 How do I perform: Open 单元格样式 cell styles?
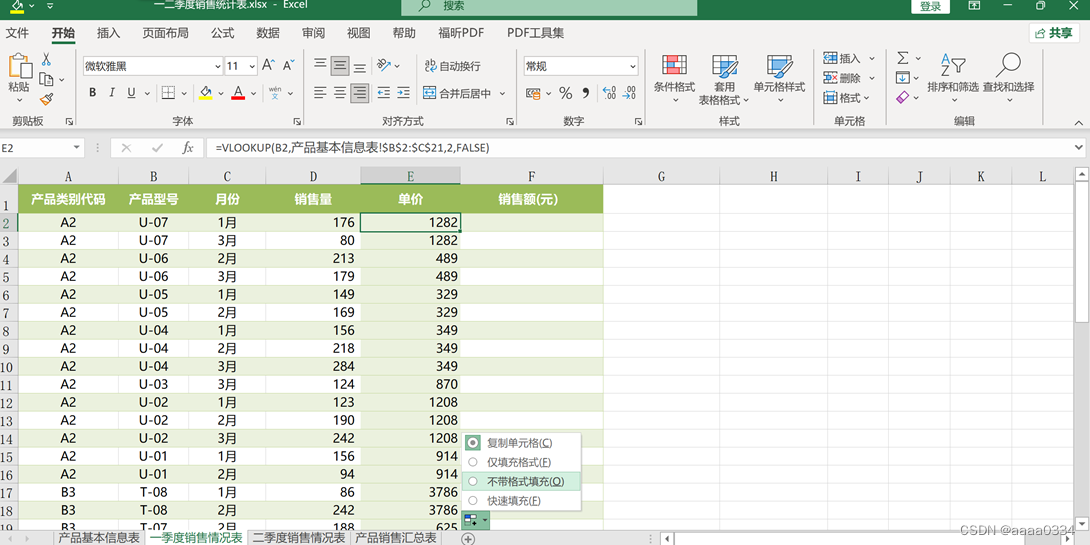[x=779, y=79]
